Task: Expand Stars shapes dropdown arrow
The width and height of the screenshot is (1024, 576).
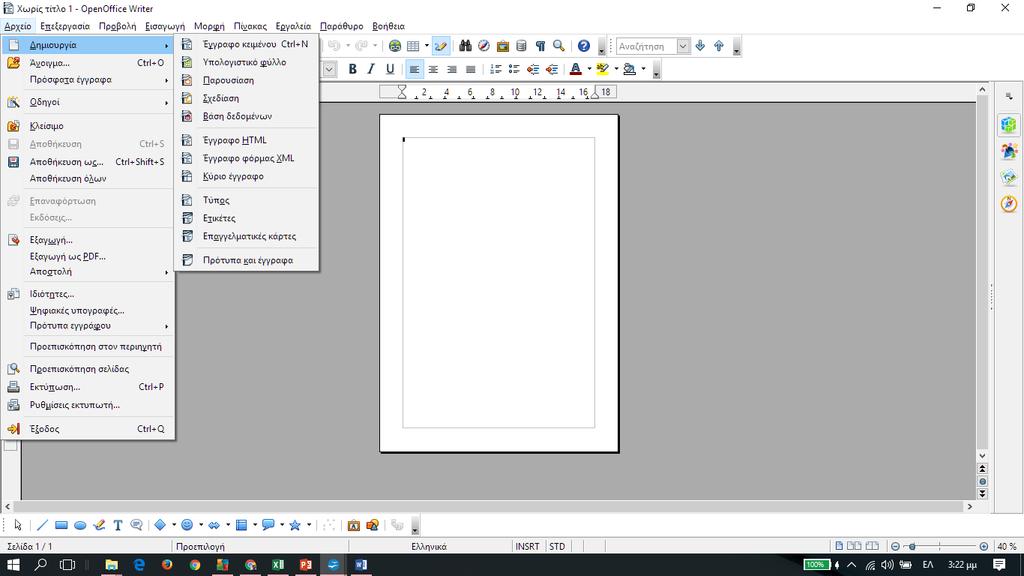Action: 309,525
